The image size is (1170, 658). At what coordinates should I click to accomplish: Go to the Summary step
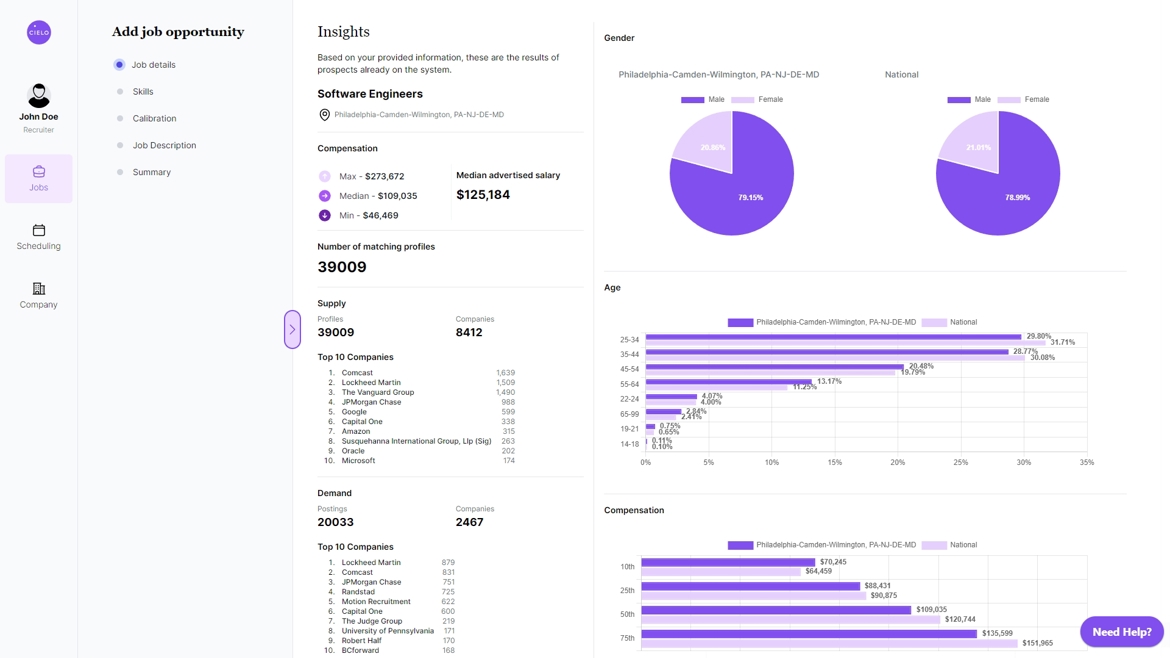click(152, 173)
